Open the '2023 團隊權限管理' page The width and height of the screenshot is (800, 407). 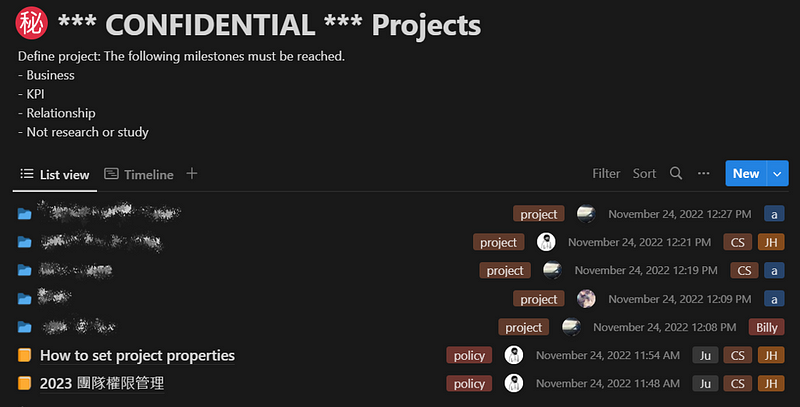[x=102, y=384]
